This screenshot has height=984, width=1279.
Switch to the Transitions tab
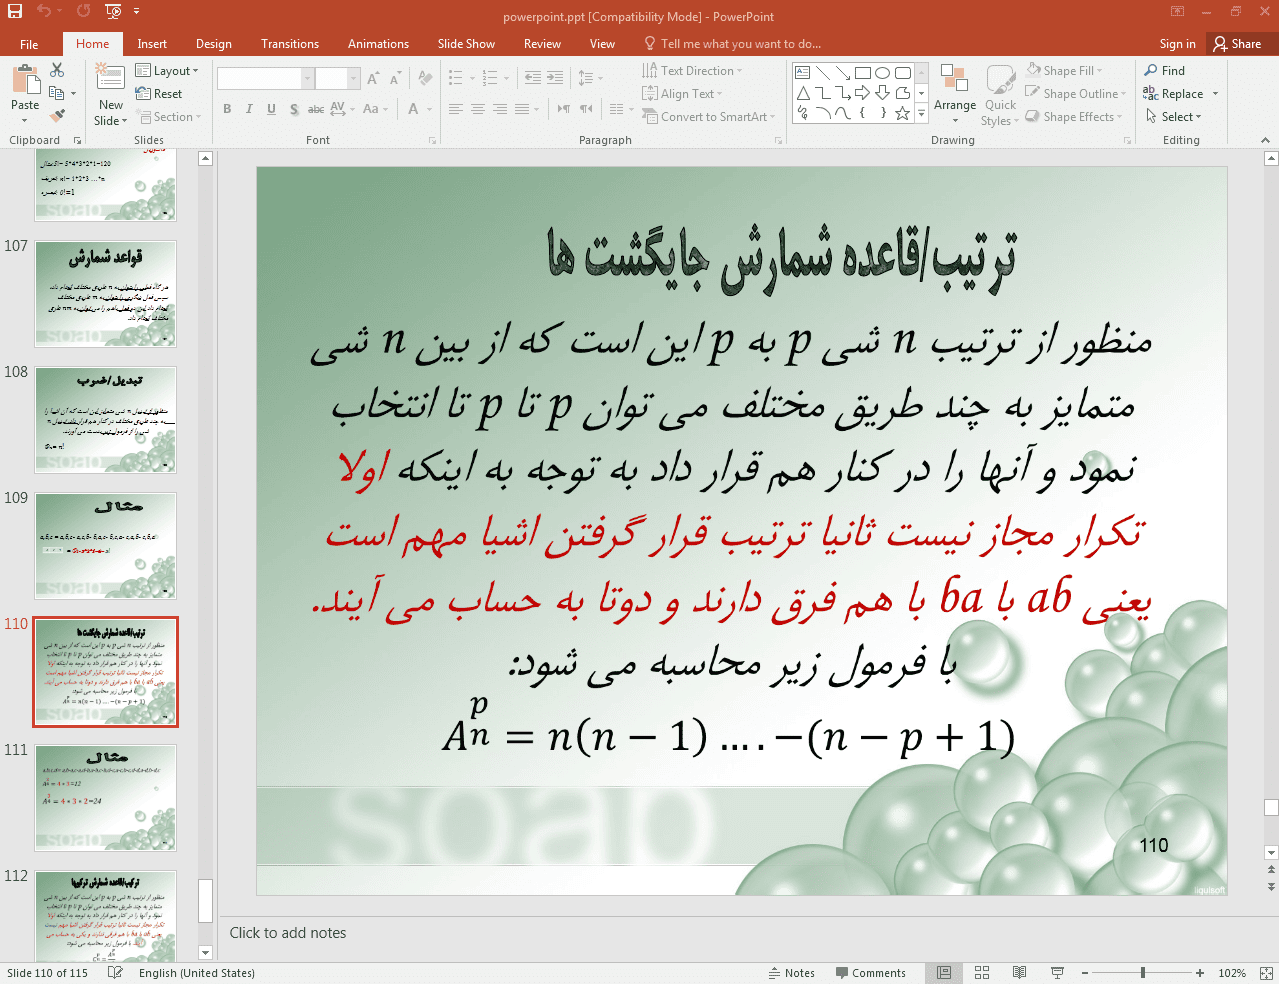click(x=290, y=44)
